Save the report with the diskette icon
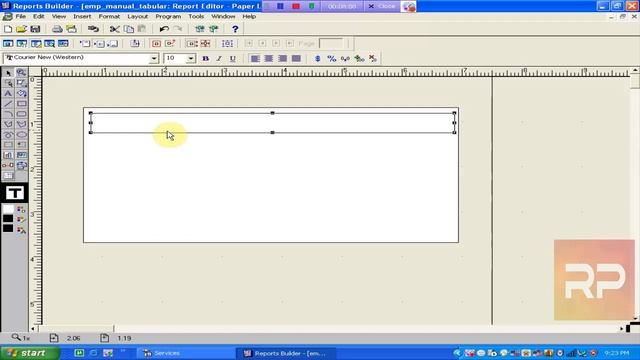The image size is (640, 360). [35, 29]
